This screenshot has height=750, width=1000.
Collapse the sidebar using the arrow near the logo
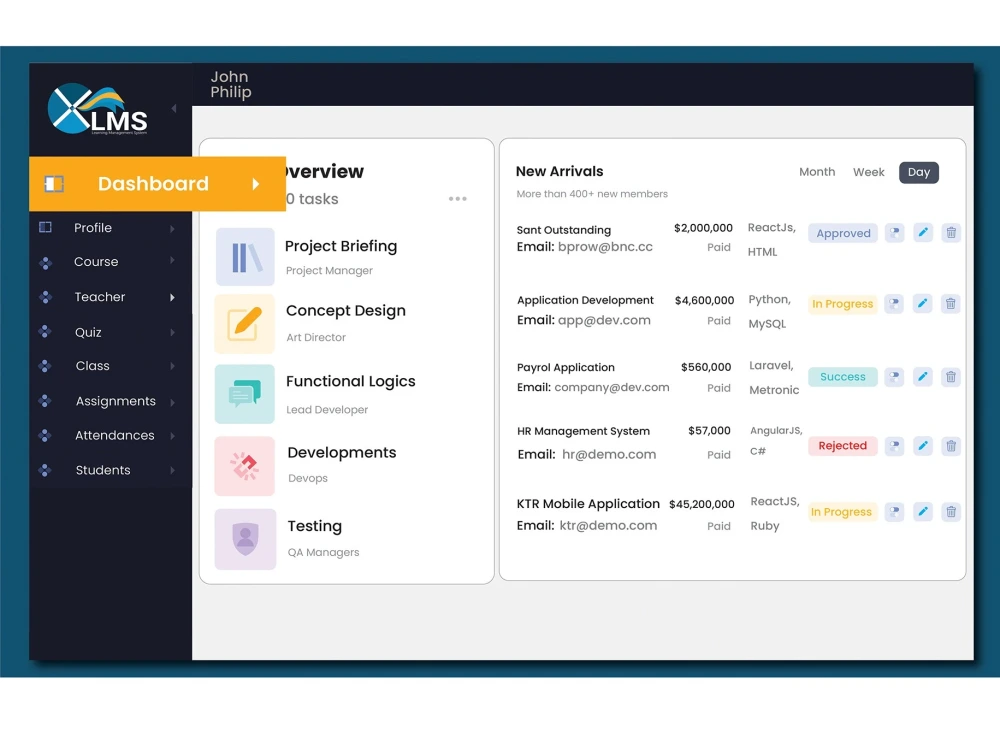click(172, 110)
